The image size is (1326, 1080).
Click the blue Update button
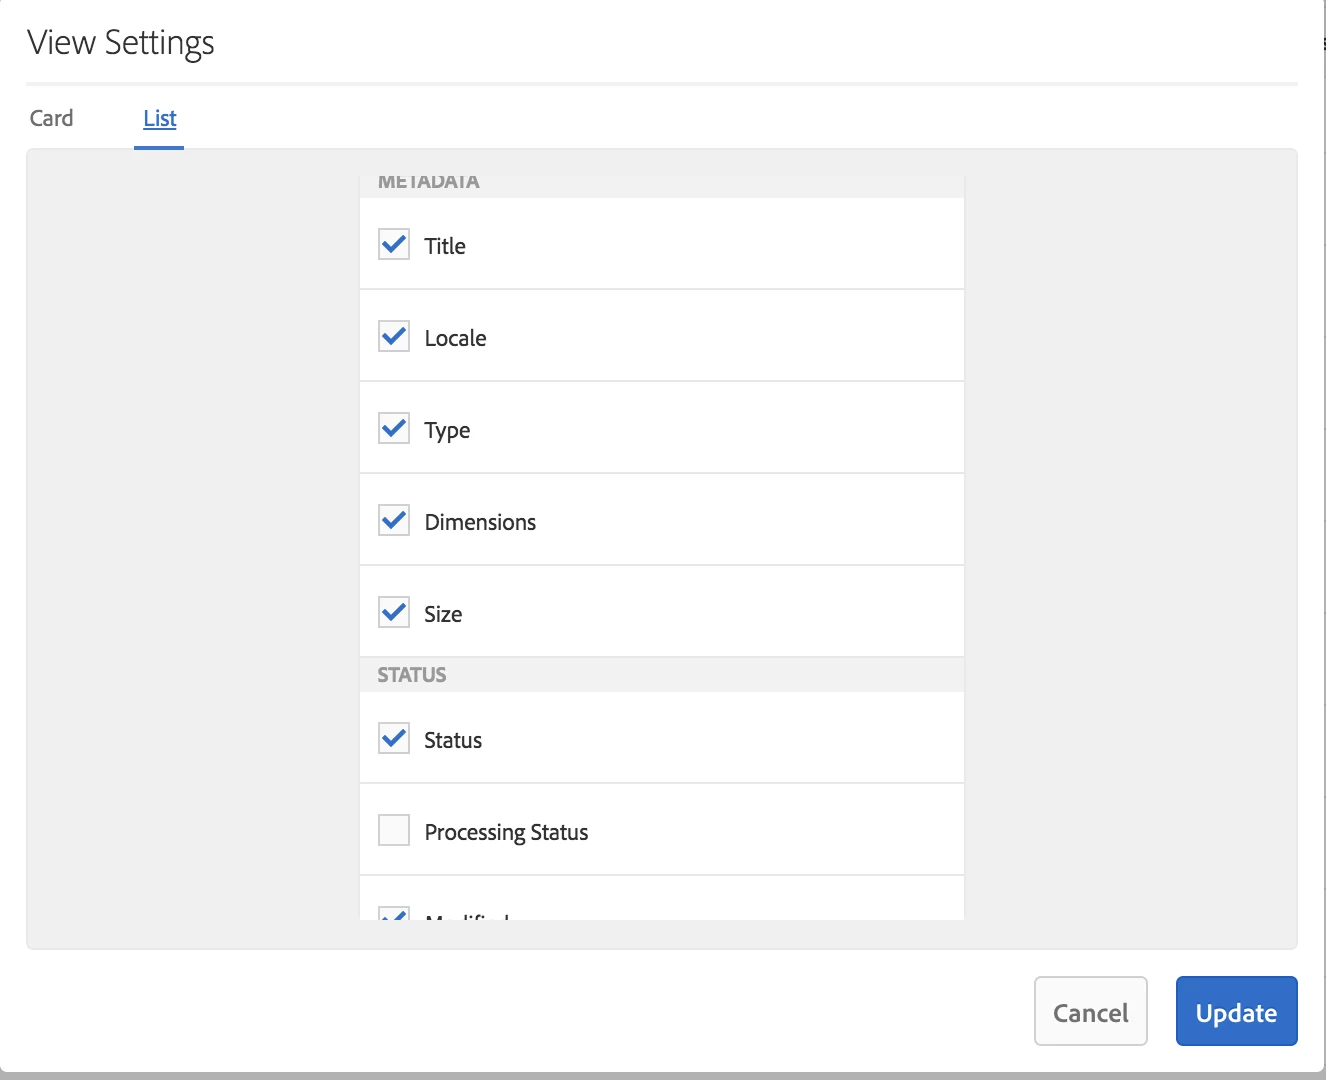coord(1236,1012)
